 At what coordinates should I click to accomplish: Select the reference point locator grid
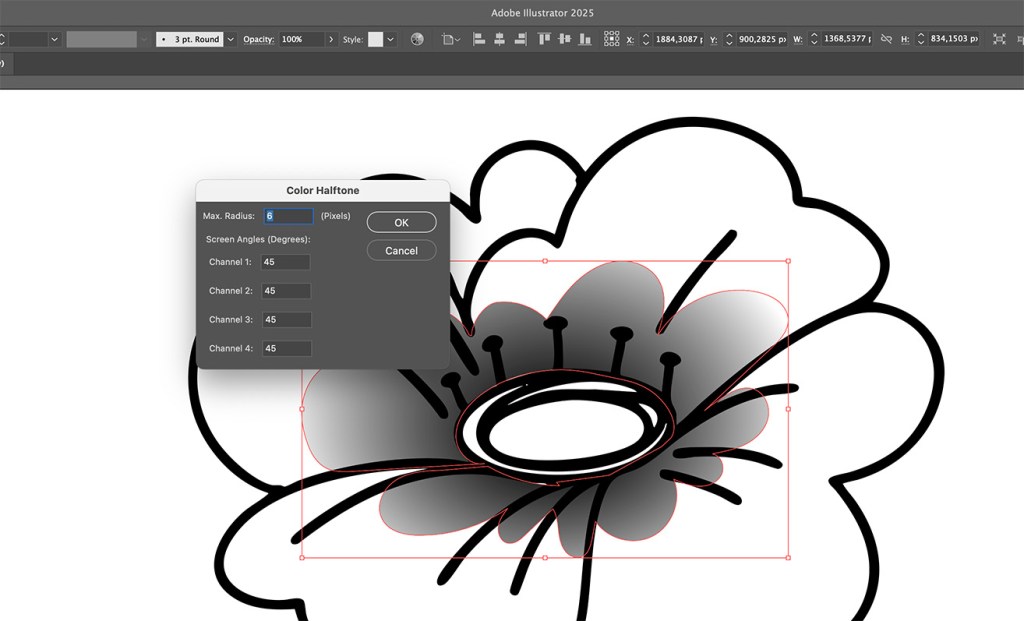tap(611, 39)
